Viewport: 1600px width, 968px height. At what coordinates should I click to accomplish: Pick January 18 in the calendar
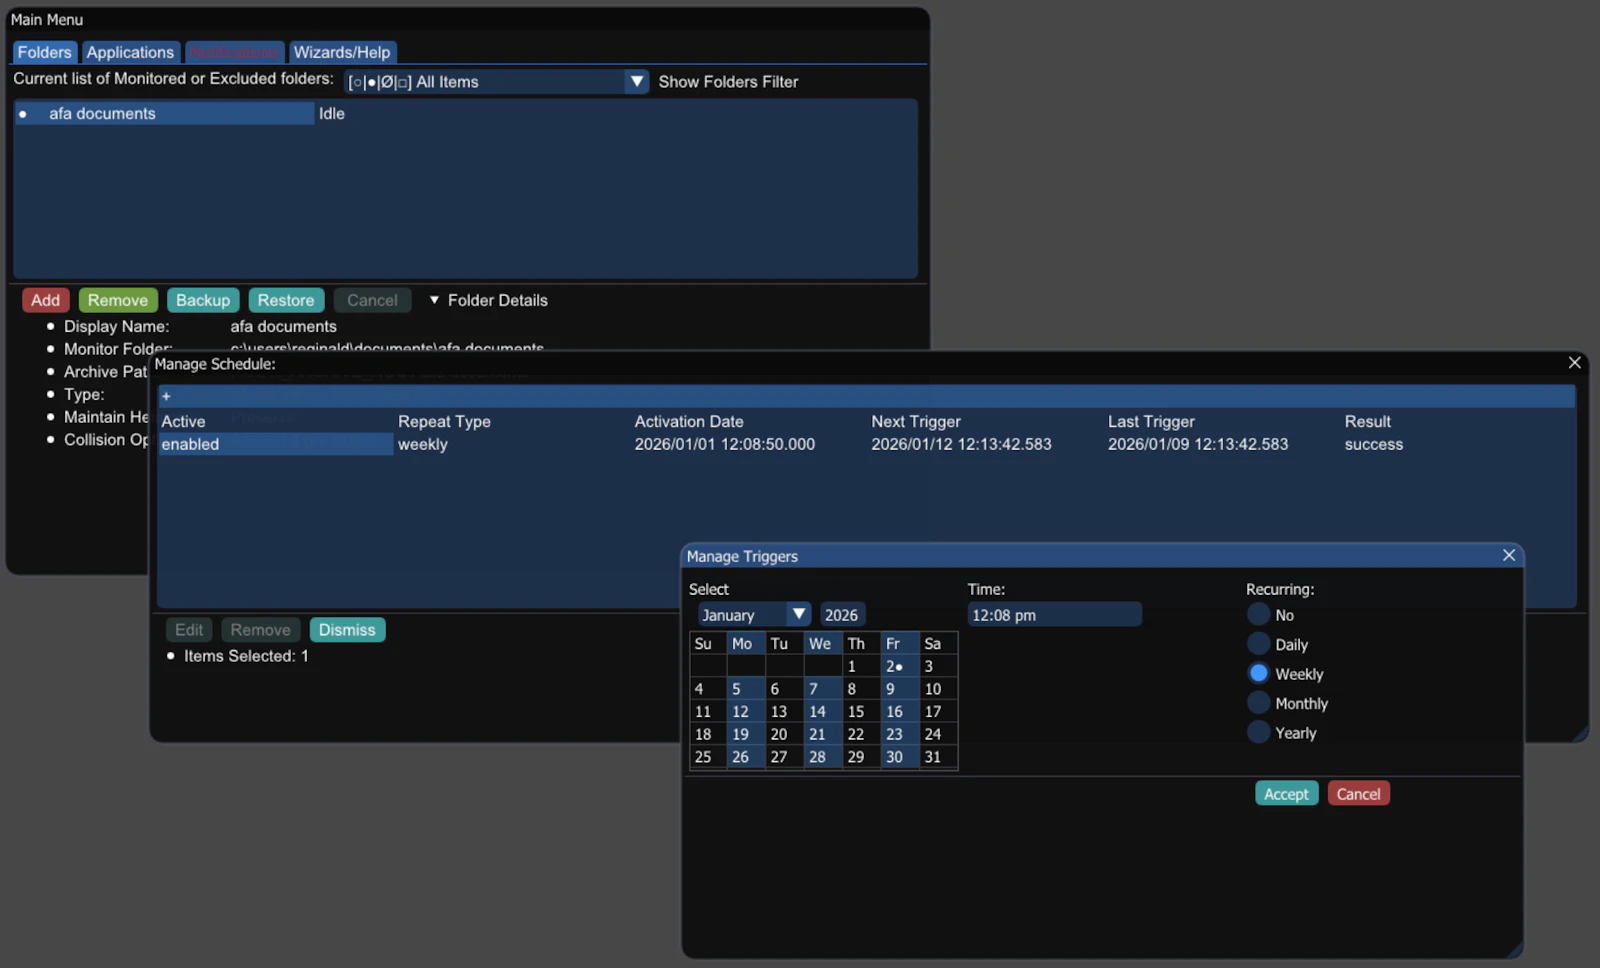coord(708,734)
